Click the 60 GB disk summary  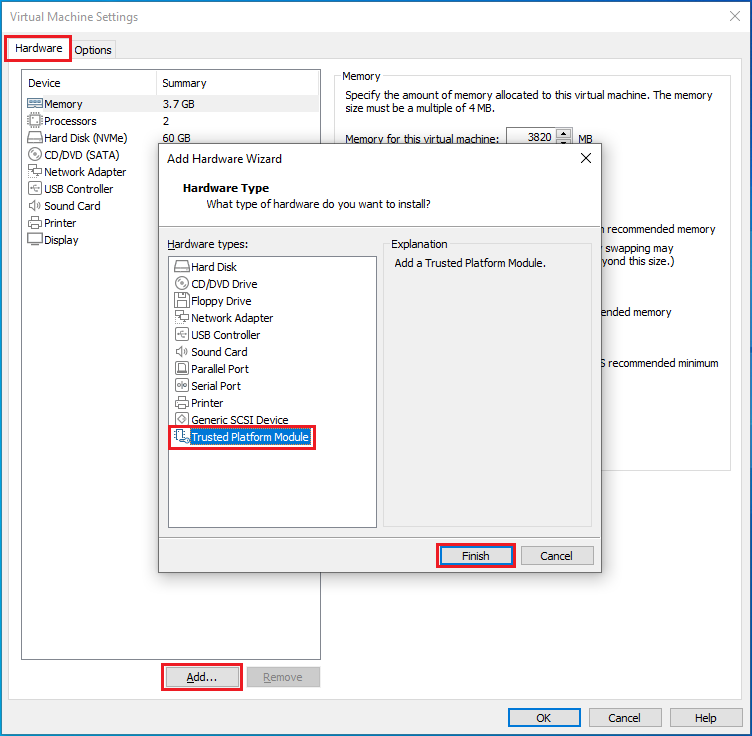click(176, 138)
